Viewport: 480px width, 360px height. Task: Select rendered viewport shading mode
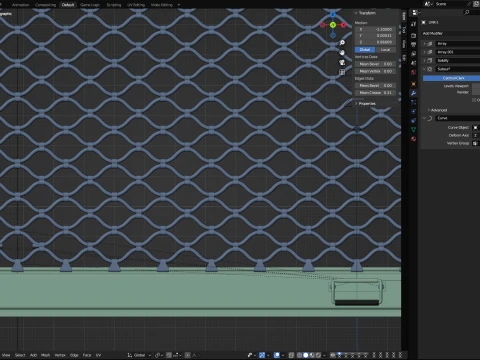click(x=318, y=355)
